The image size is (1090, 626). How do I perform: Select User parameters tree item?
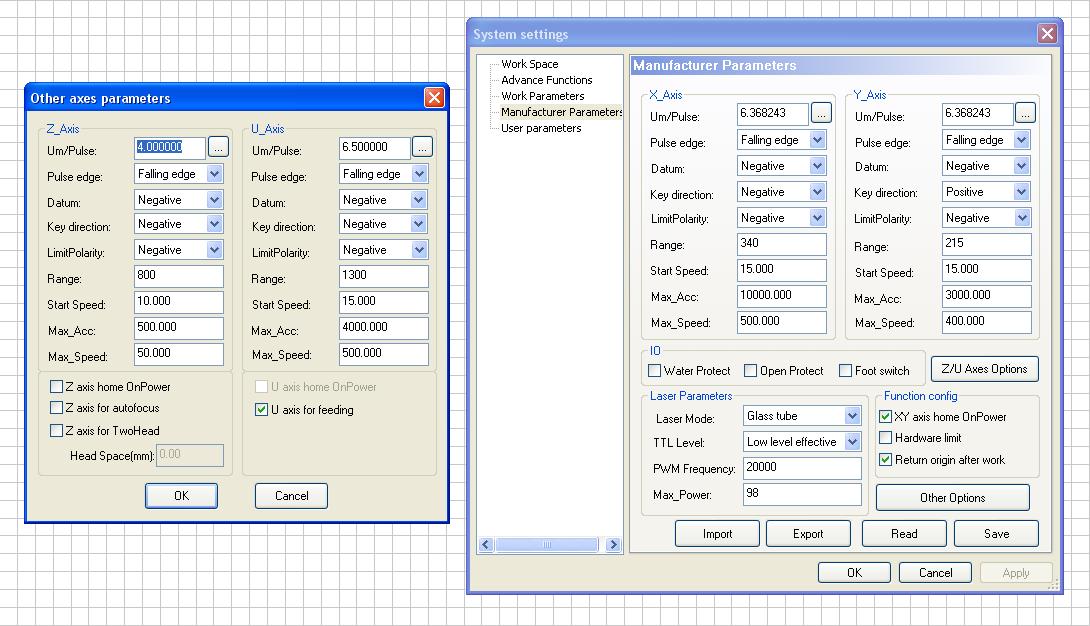[x=541, y=128]
